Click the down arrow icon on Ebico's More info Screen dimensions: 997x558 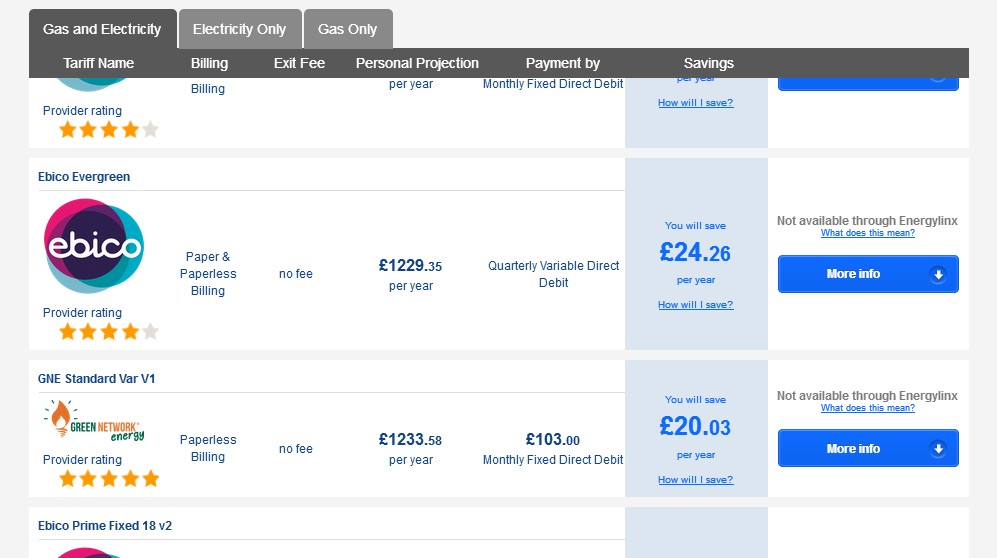[x=937, y=274]
